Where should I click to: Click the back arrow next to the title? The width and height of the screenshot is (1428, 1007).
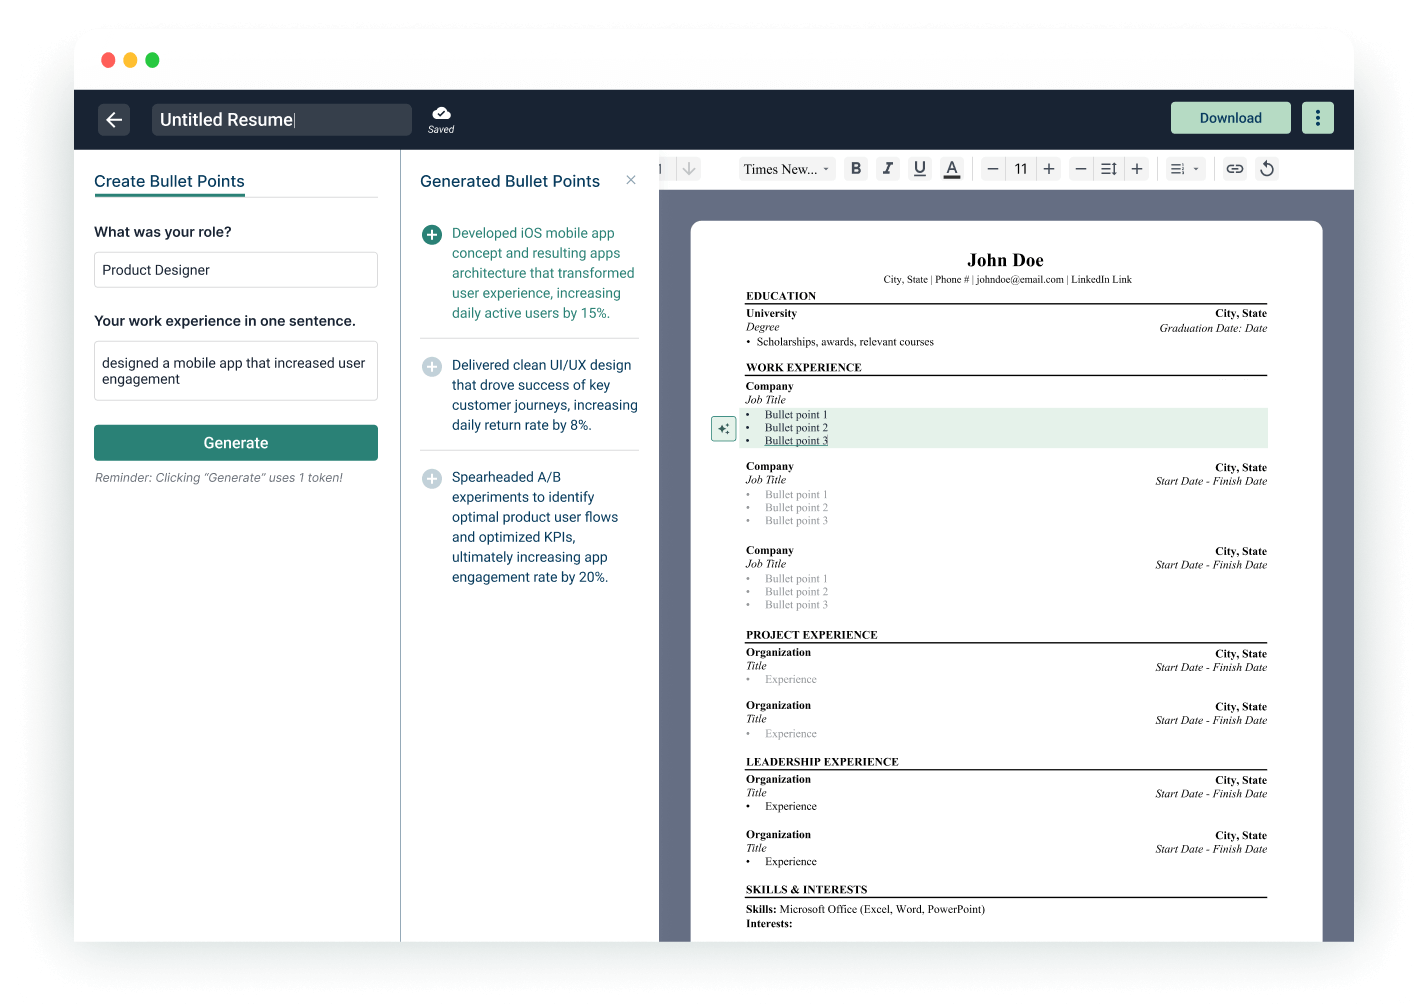pyautogui.click(x=114, y=119)
